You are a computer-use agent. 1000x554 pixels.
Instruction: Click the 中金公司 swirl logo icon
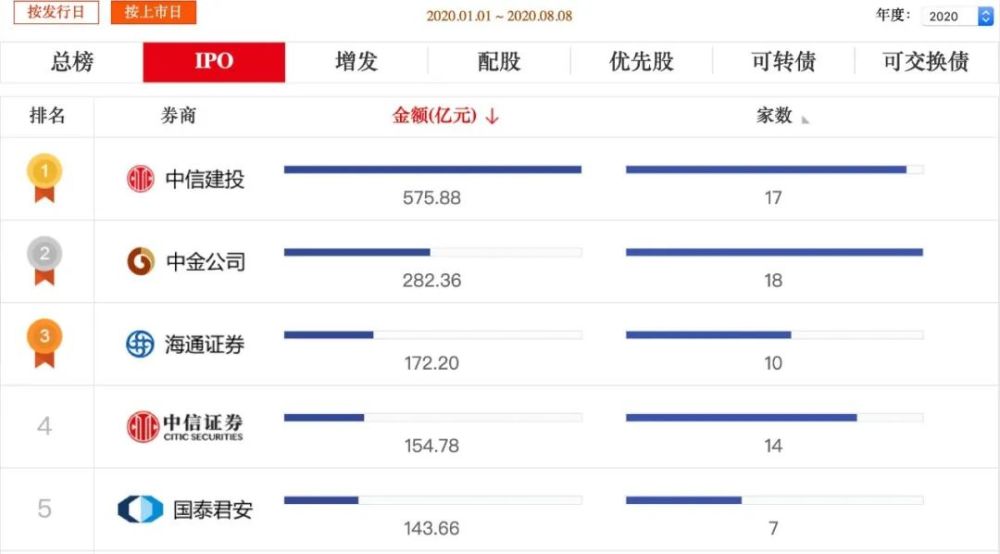[141, 261]
